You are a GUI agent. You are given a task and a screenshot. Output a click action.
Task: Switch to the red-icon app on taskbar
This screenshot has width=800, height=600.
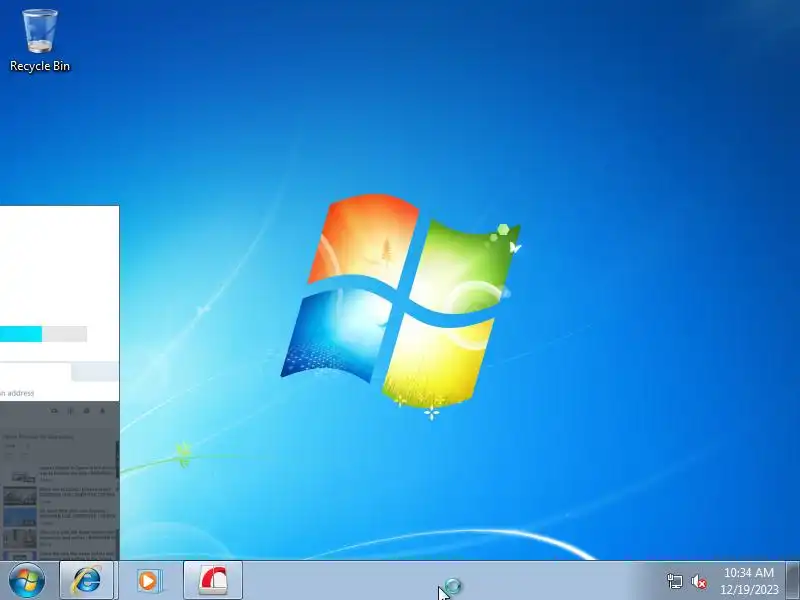coord(213,581)
